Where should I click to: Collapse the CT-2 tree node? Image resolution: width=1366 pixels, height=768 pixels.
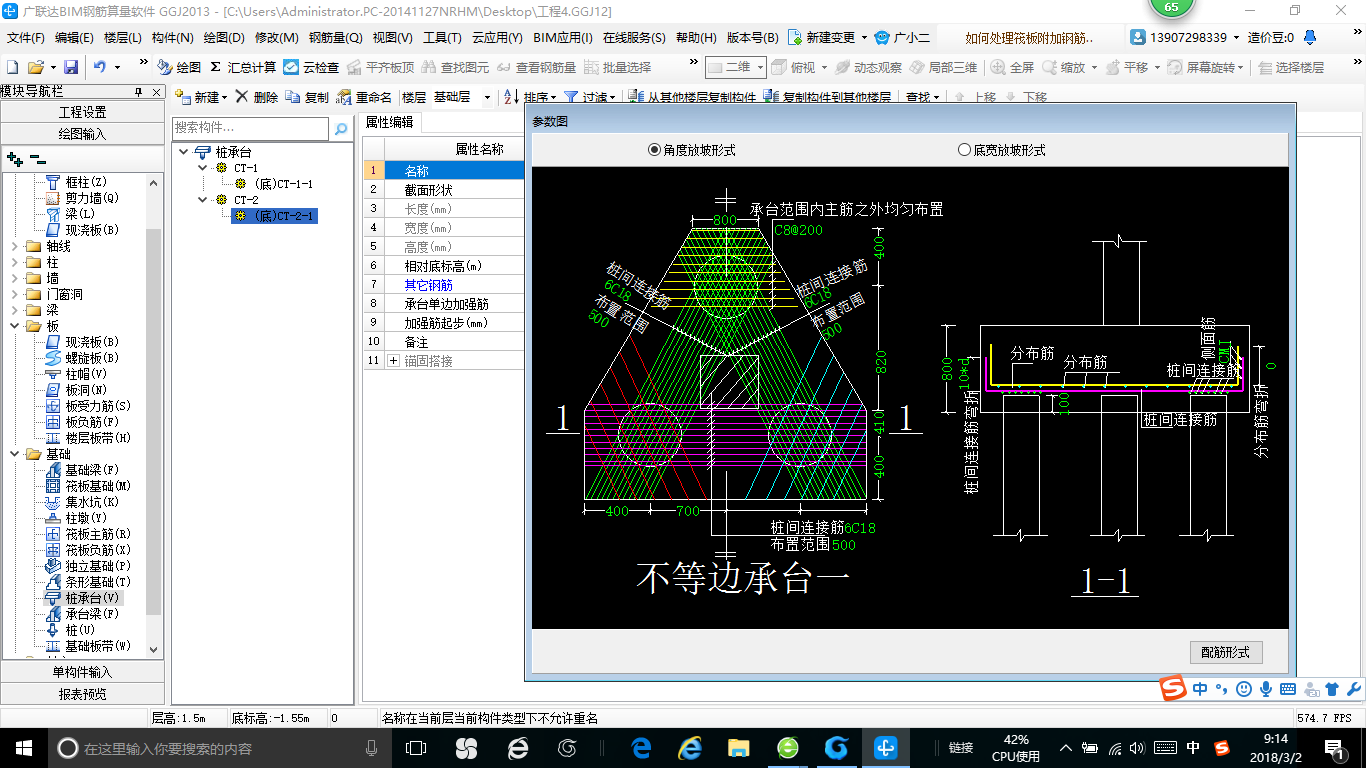[x=203, y=200]
